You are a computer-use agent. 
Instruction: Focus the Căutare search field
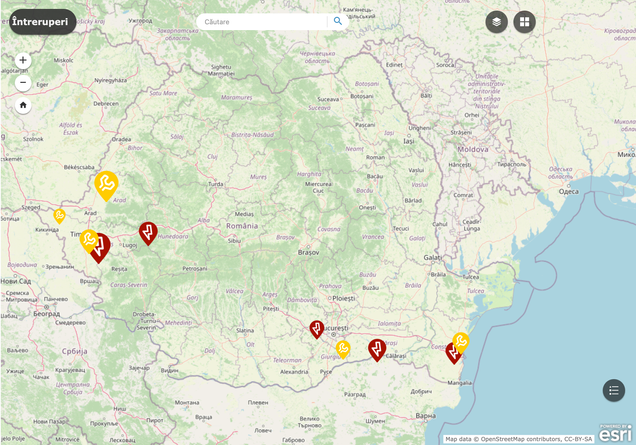click(264, 21)
